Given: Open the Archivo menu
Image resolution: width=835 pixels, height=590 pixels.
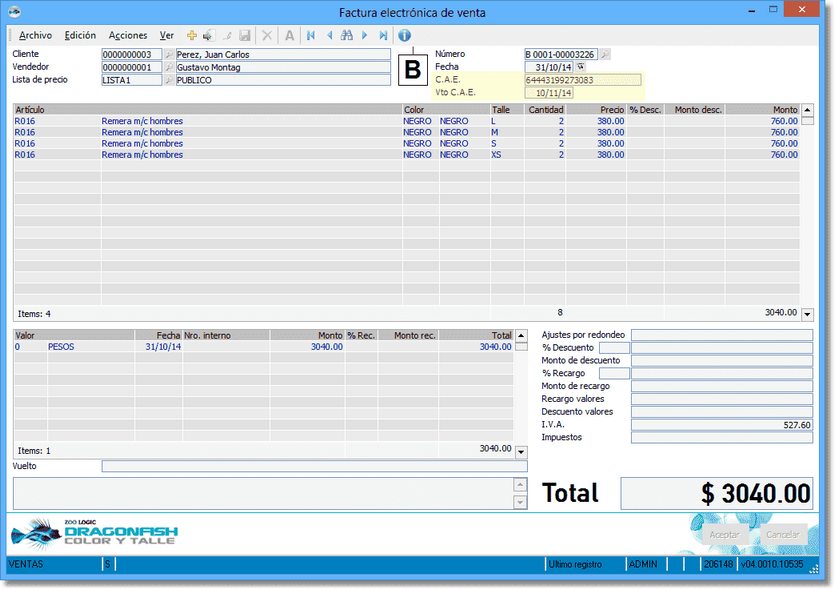Looking at the screenshot, I should [35, 35].
